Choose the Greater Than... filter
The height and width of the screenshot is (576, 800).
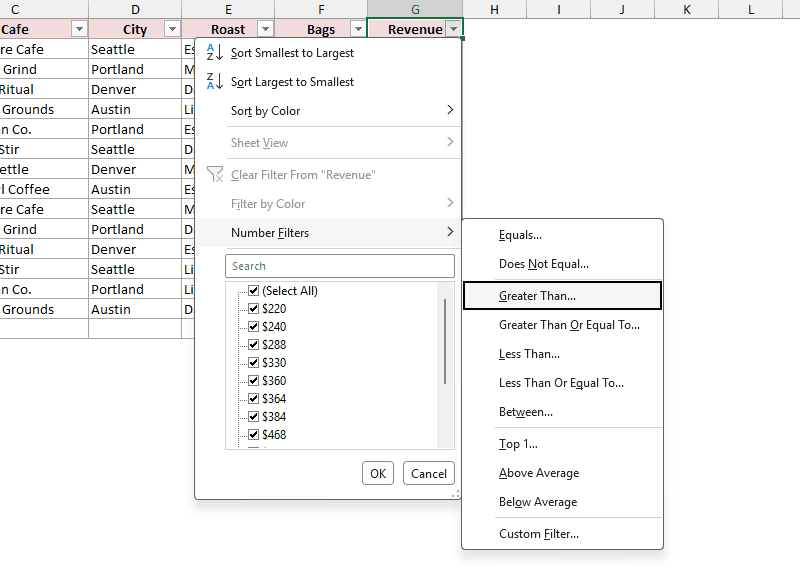562,296
